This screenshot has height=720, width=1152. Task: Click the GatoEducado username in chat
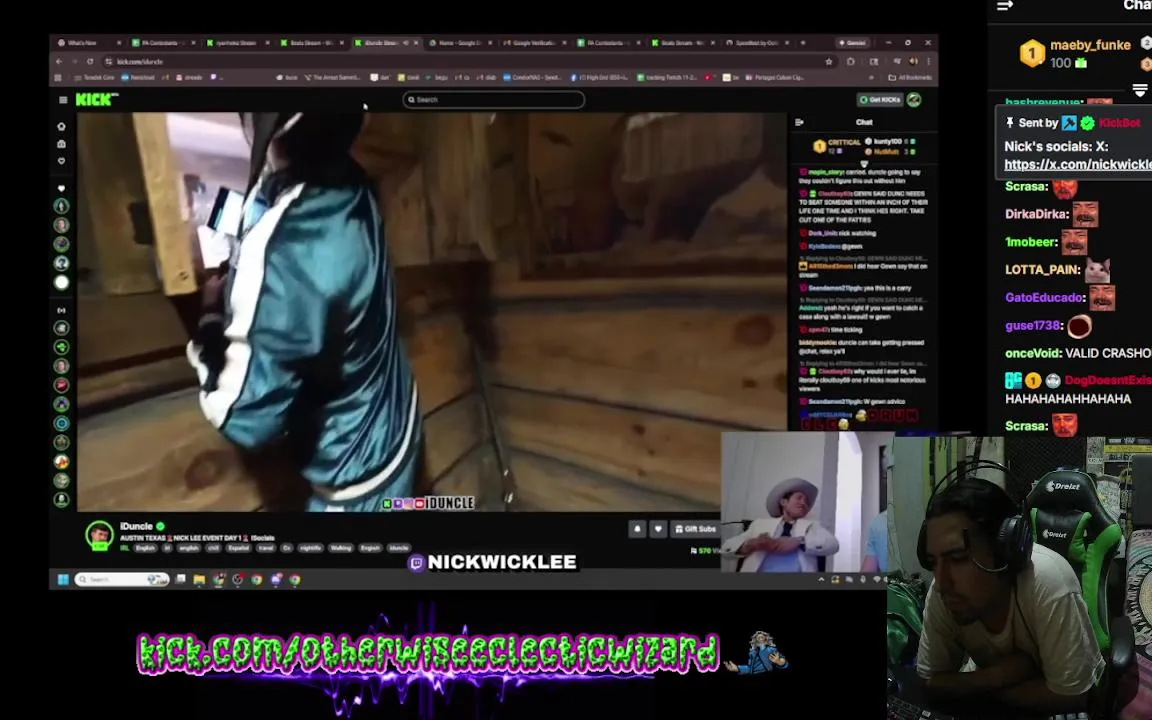point(1044,298)
